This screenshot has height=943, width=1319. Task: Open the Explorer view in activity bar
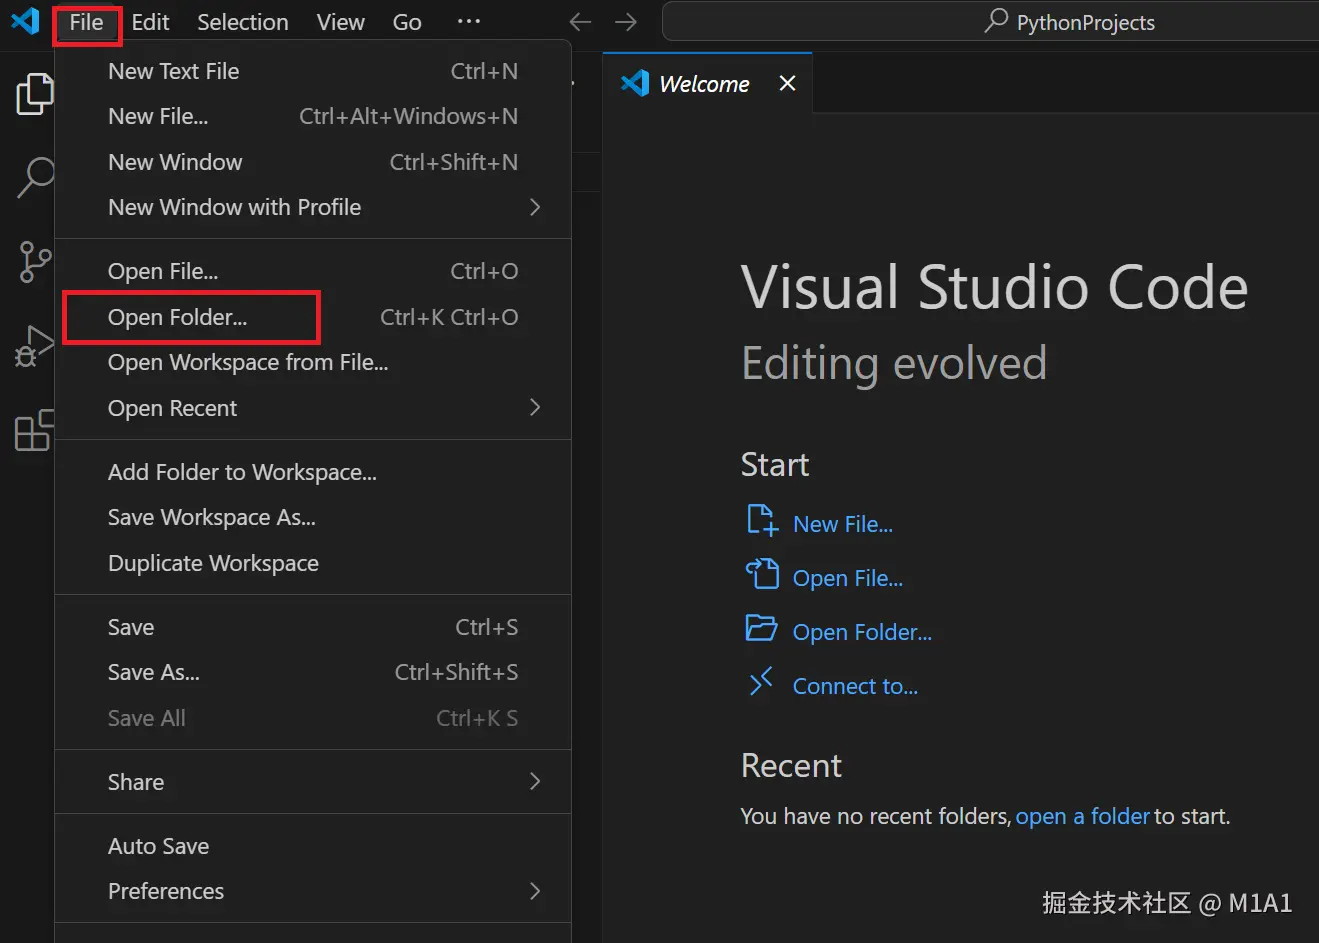coord(34,95)
